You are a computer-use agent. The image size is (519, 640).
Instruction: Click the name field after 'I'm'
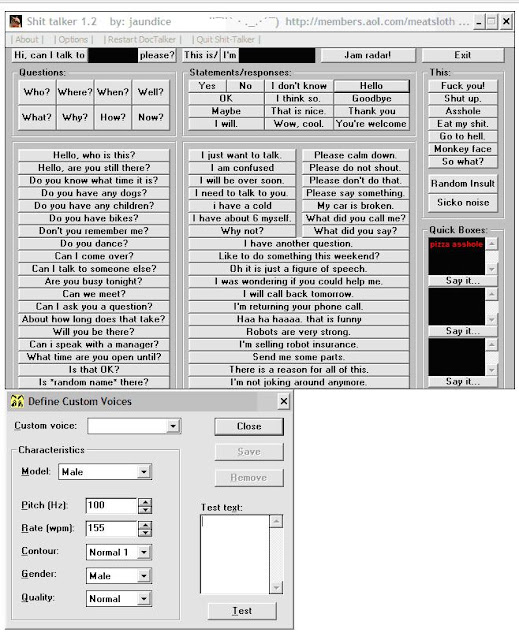click(277, 56)
